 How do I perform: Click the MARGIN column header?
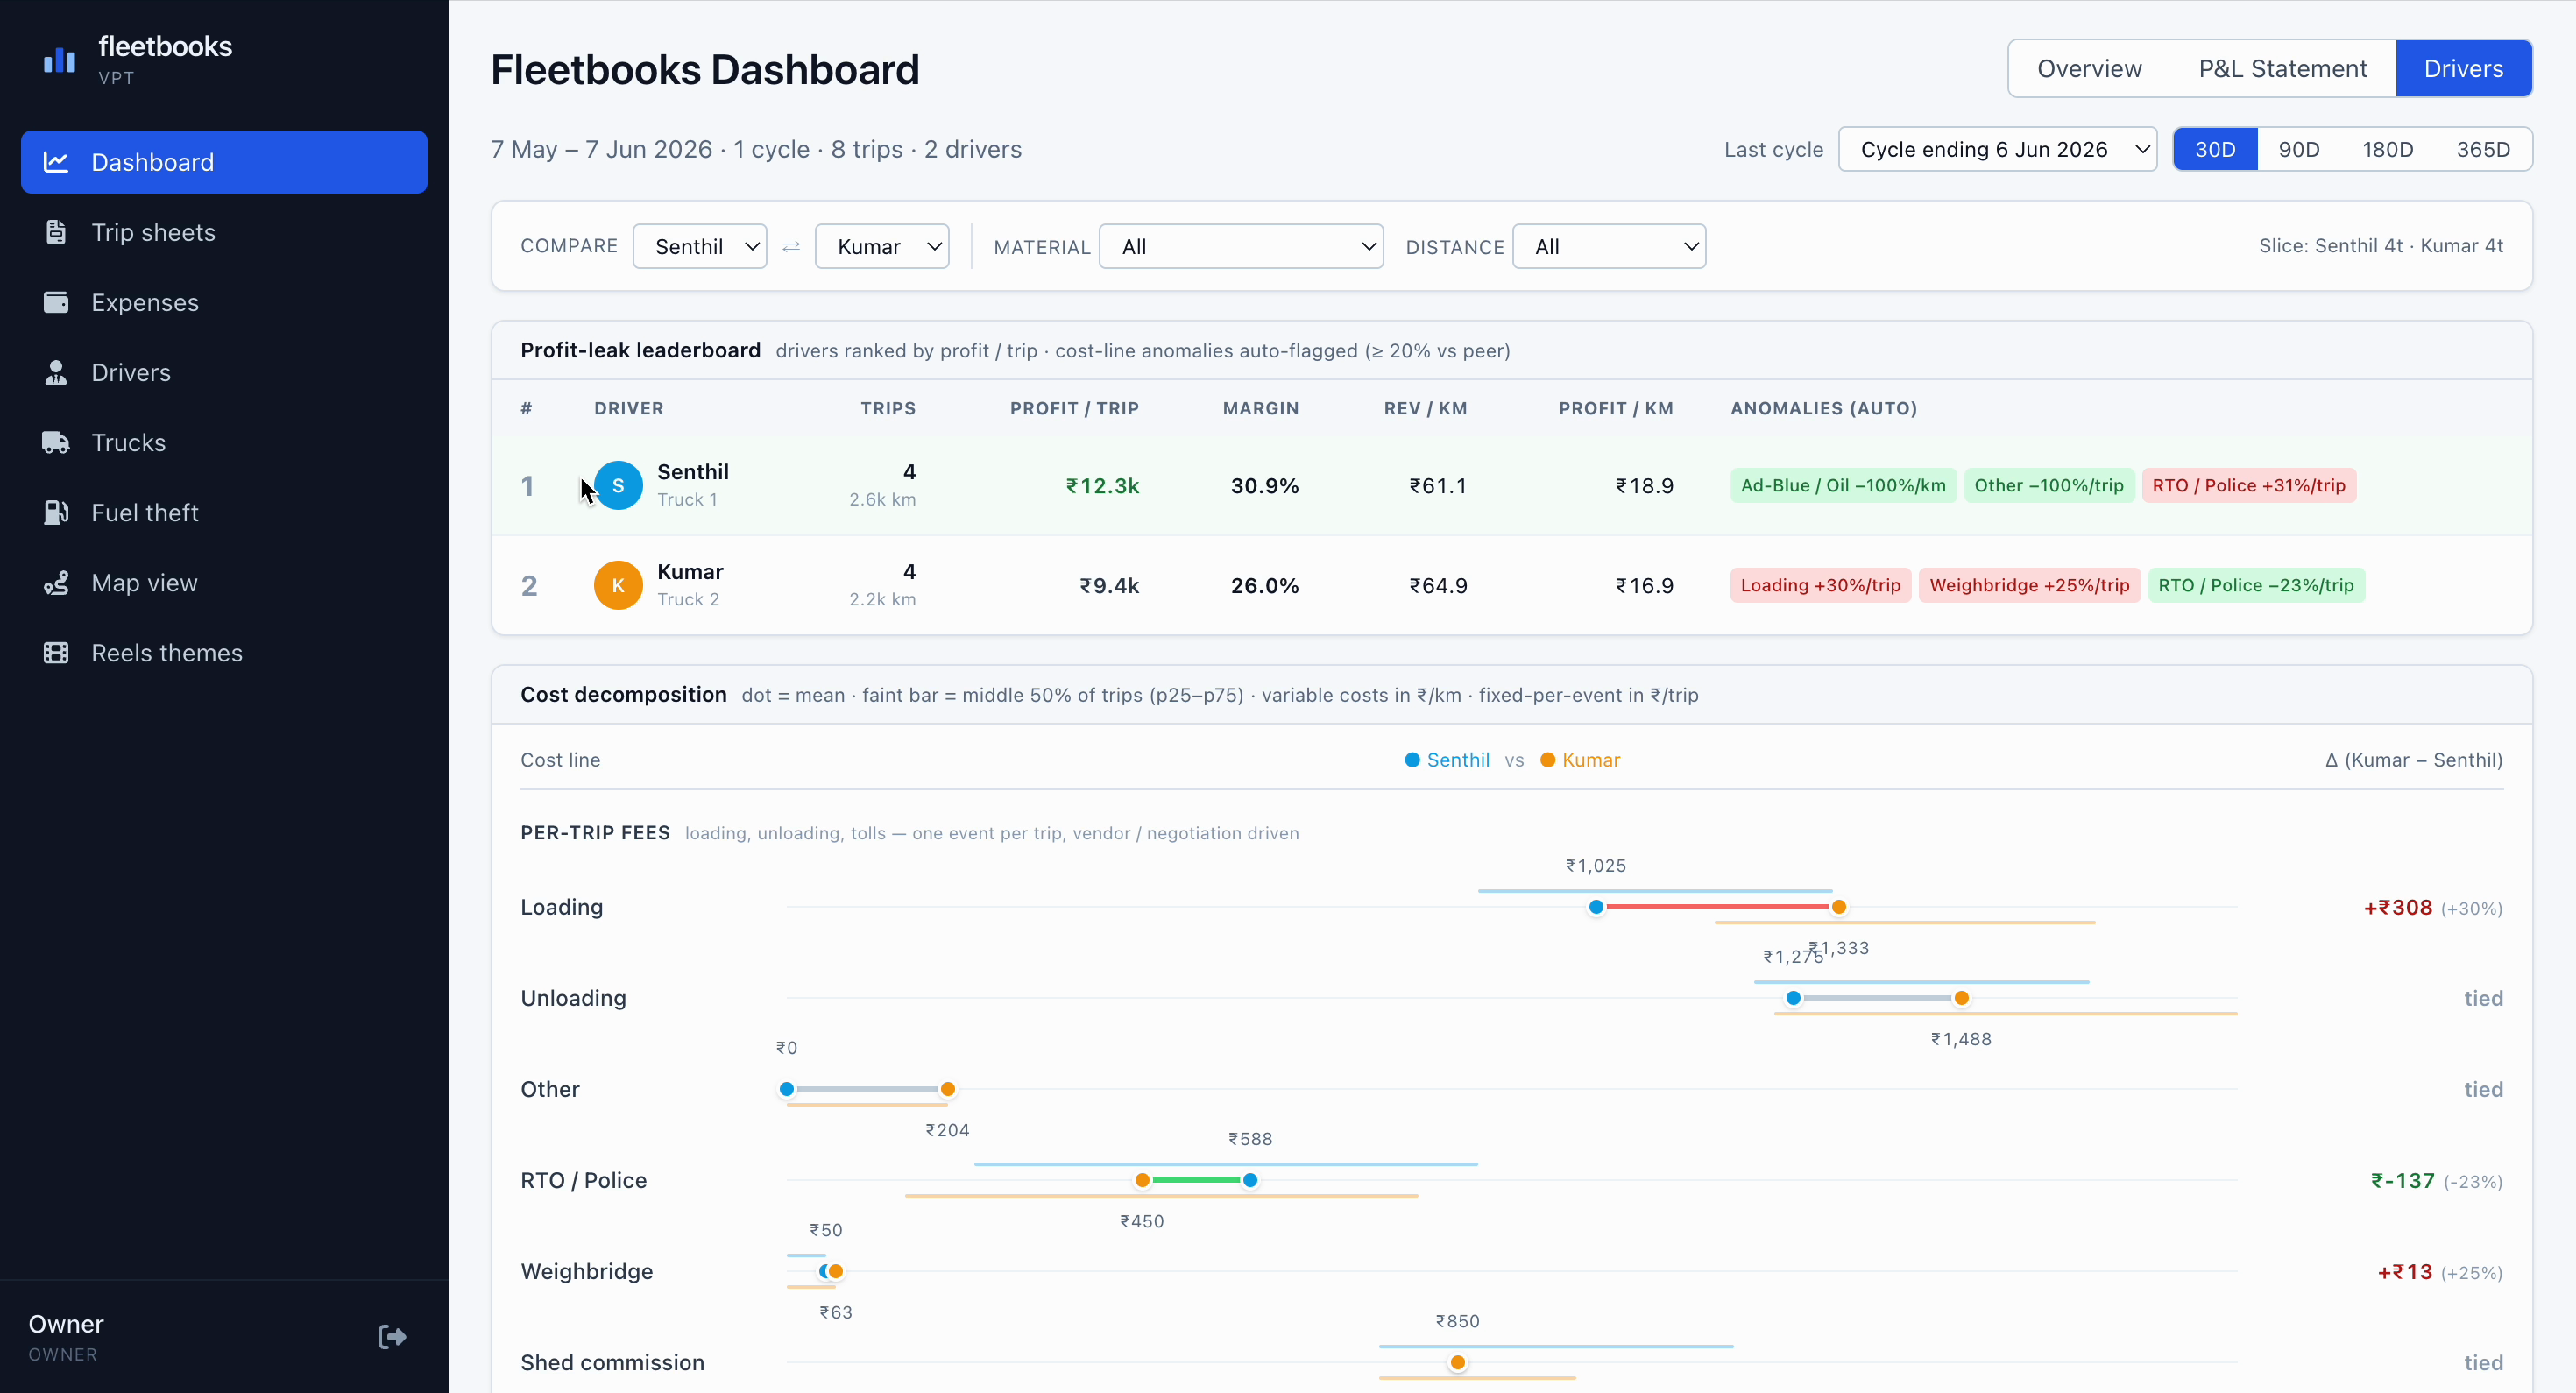pos(1260,408)
